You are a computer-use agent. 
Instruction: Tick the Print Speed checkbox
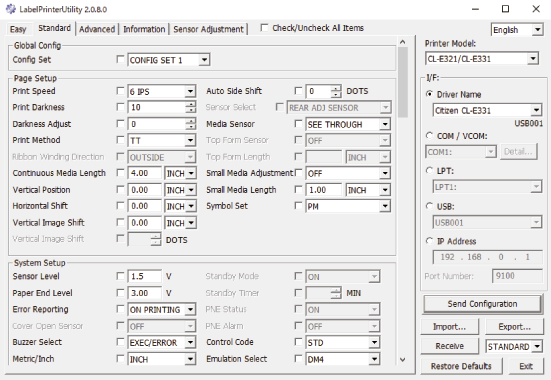pyautogui.click(x=120, y=91)
